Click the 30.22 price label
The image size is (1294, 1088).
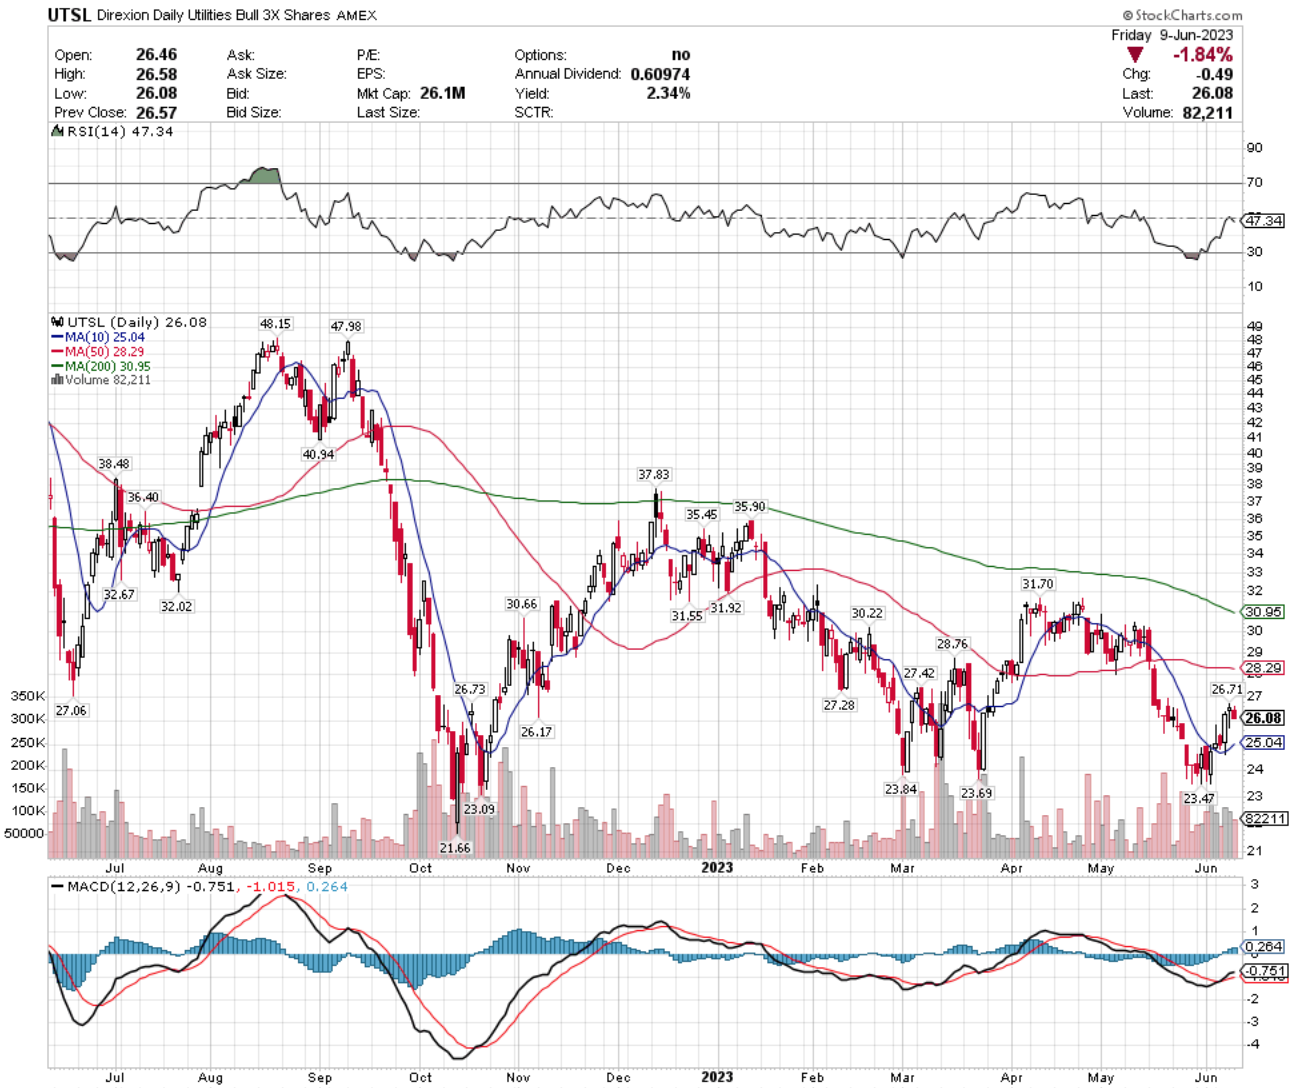868,613
